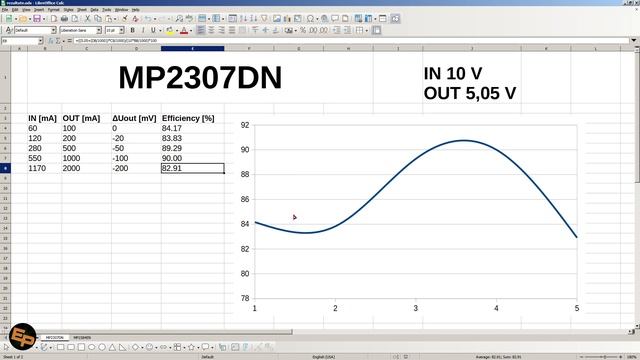The width and height of the screenshot is (640, 360).
Task: Click the Sort Ascending icon
Action: pos(244,19)
